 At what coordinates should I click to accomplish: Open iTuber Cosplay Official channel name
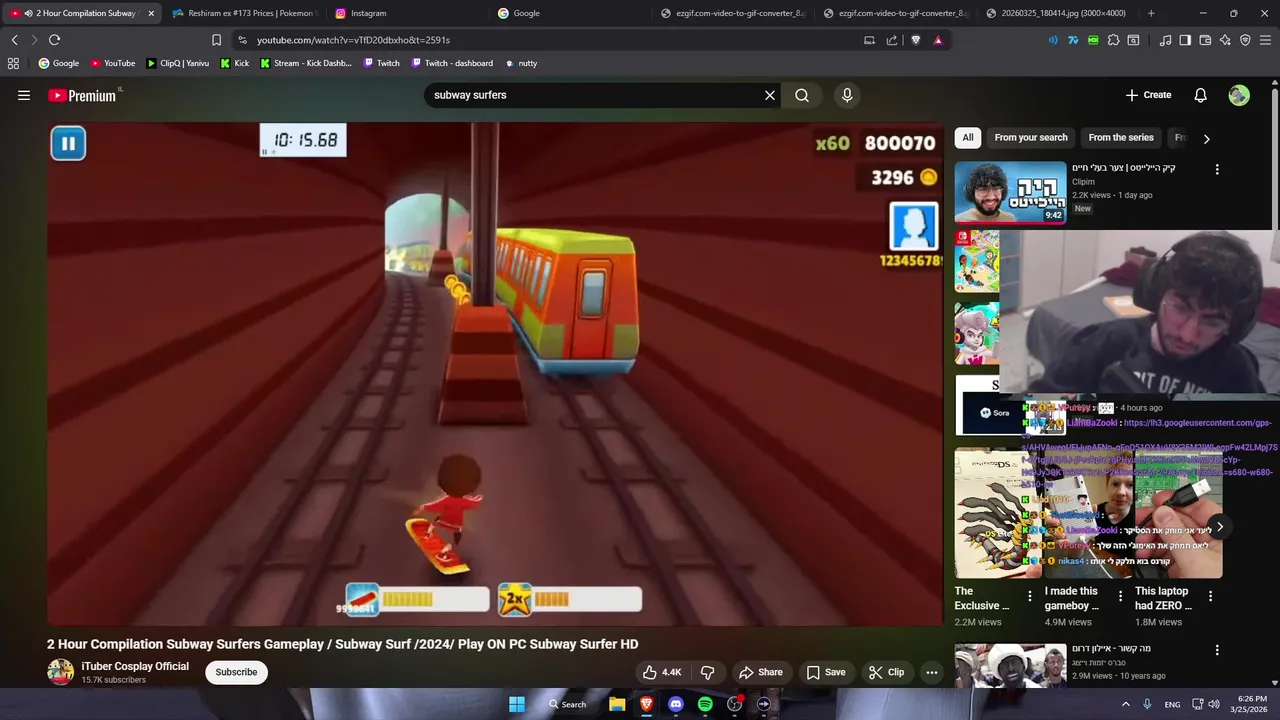click(x=135, y=666)
